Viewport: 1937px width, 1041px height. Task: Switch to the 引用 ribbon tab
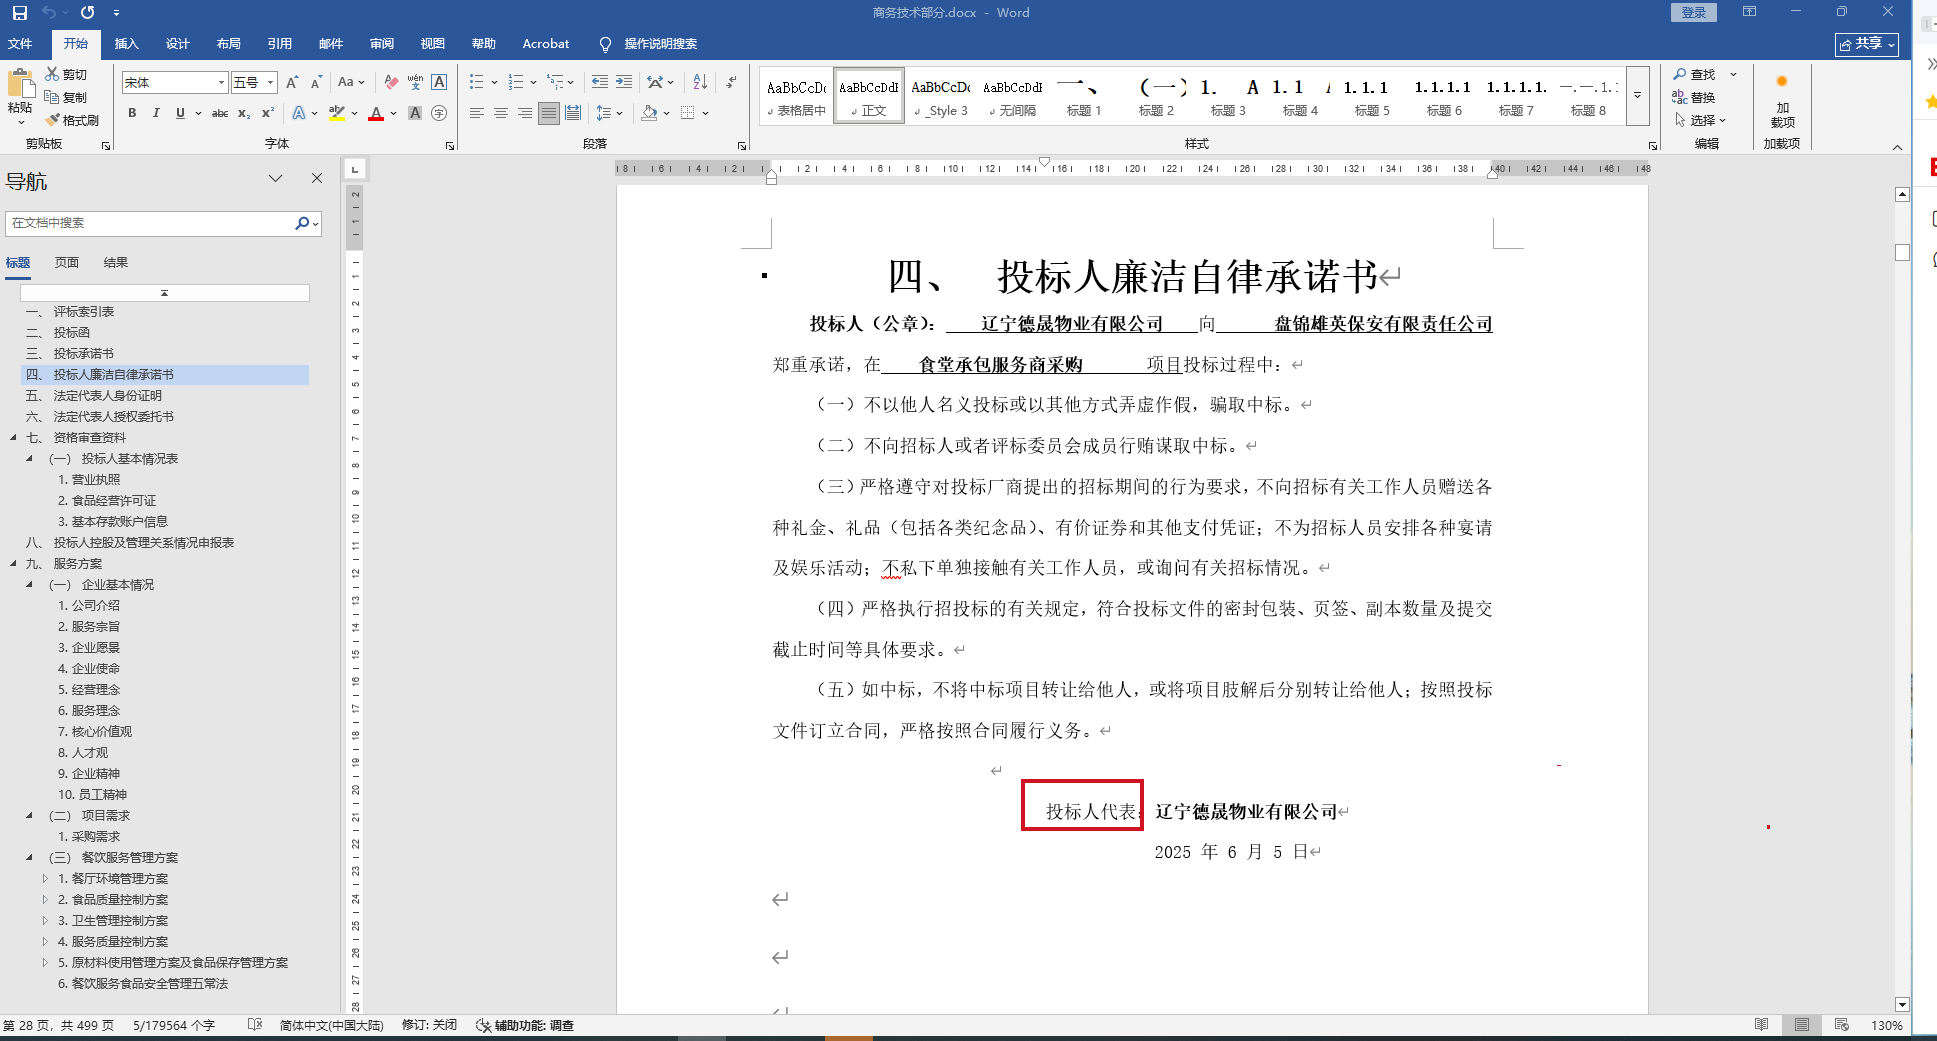click(x=280, y=43)
